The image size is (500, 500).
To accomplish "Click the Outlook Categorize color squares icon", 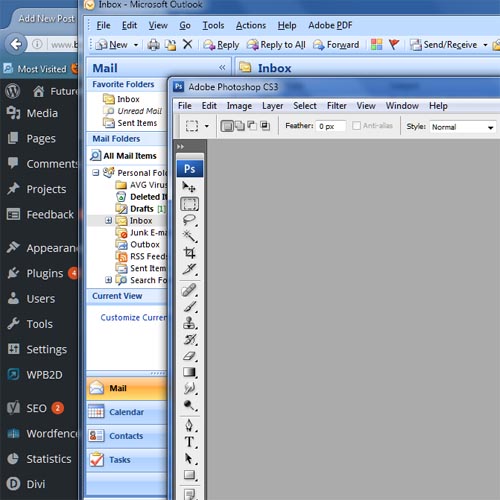I will pos(376,44).
